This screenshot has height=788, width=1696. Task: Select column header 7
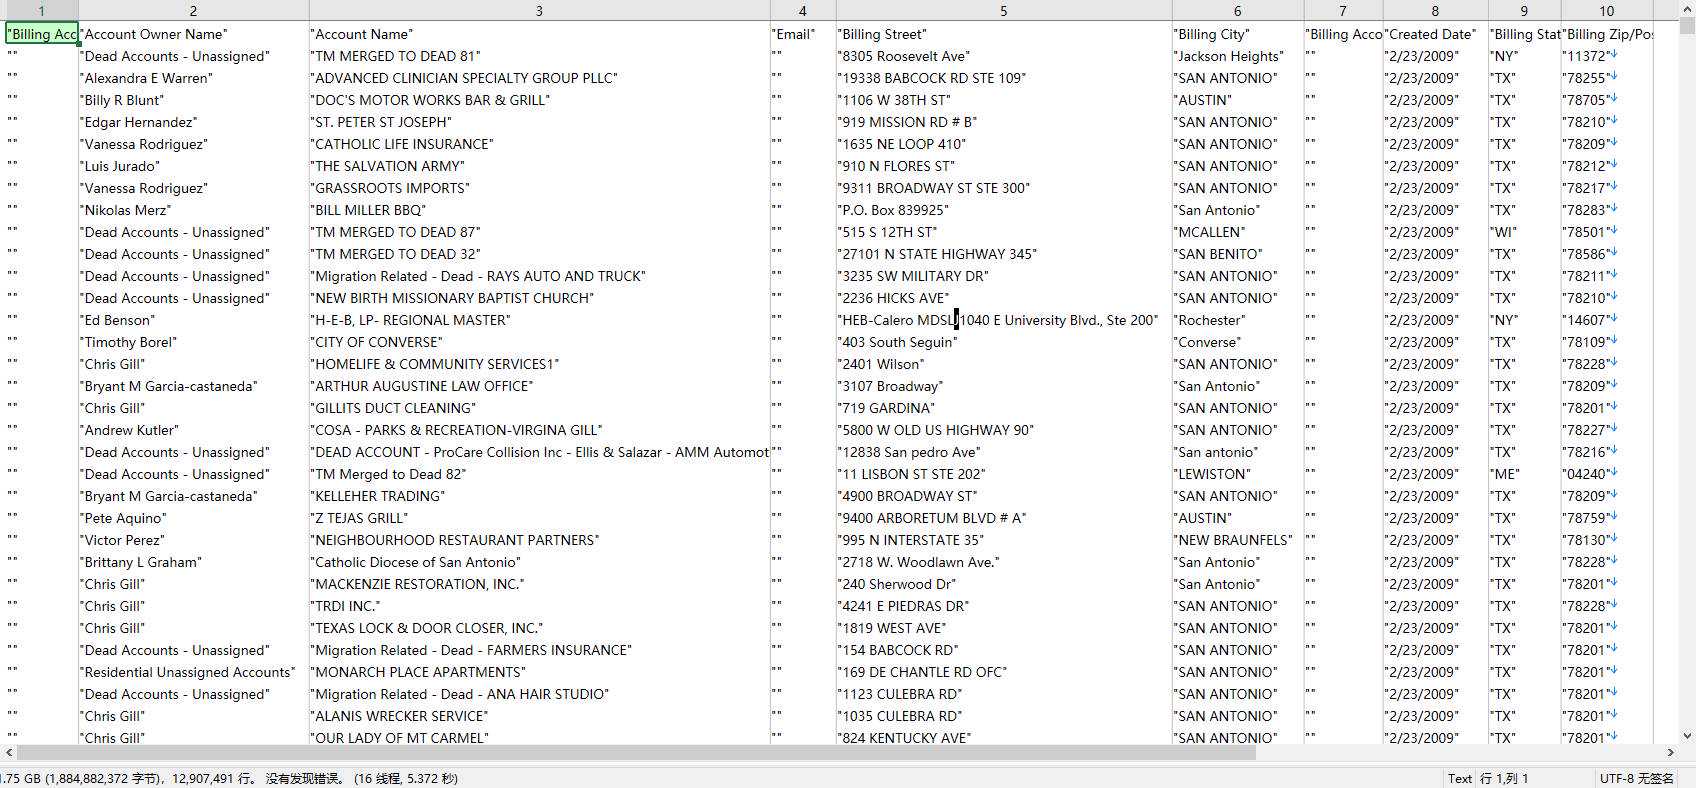click(x=1343, y=11)
